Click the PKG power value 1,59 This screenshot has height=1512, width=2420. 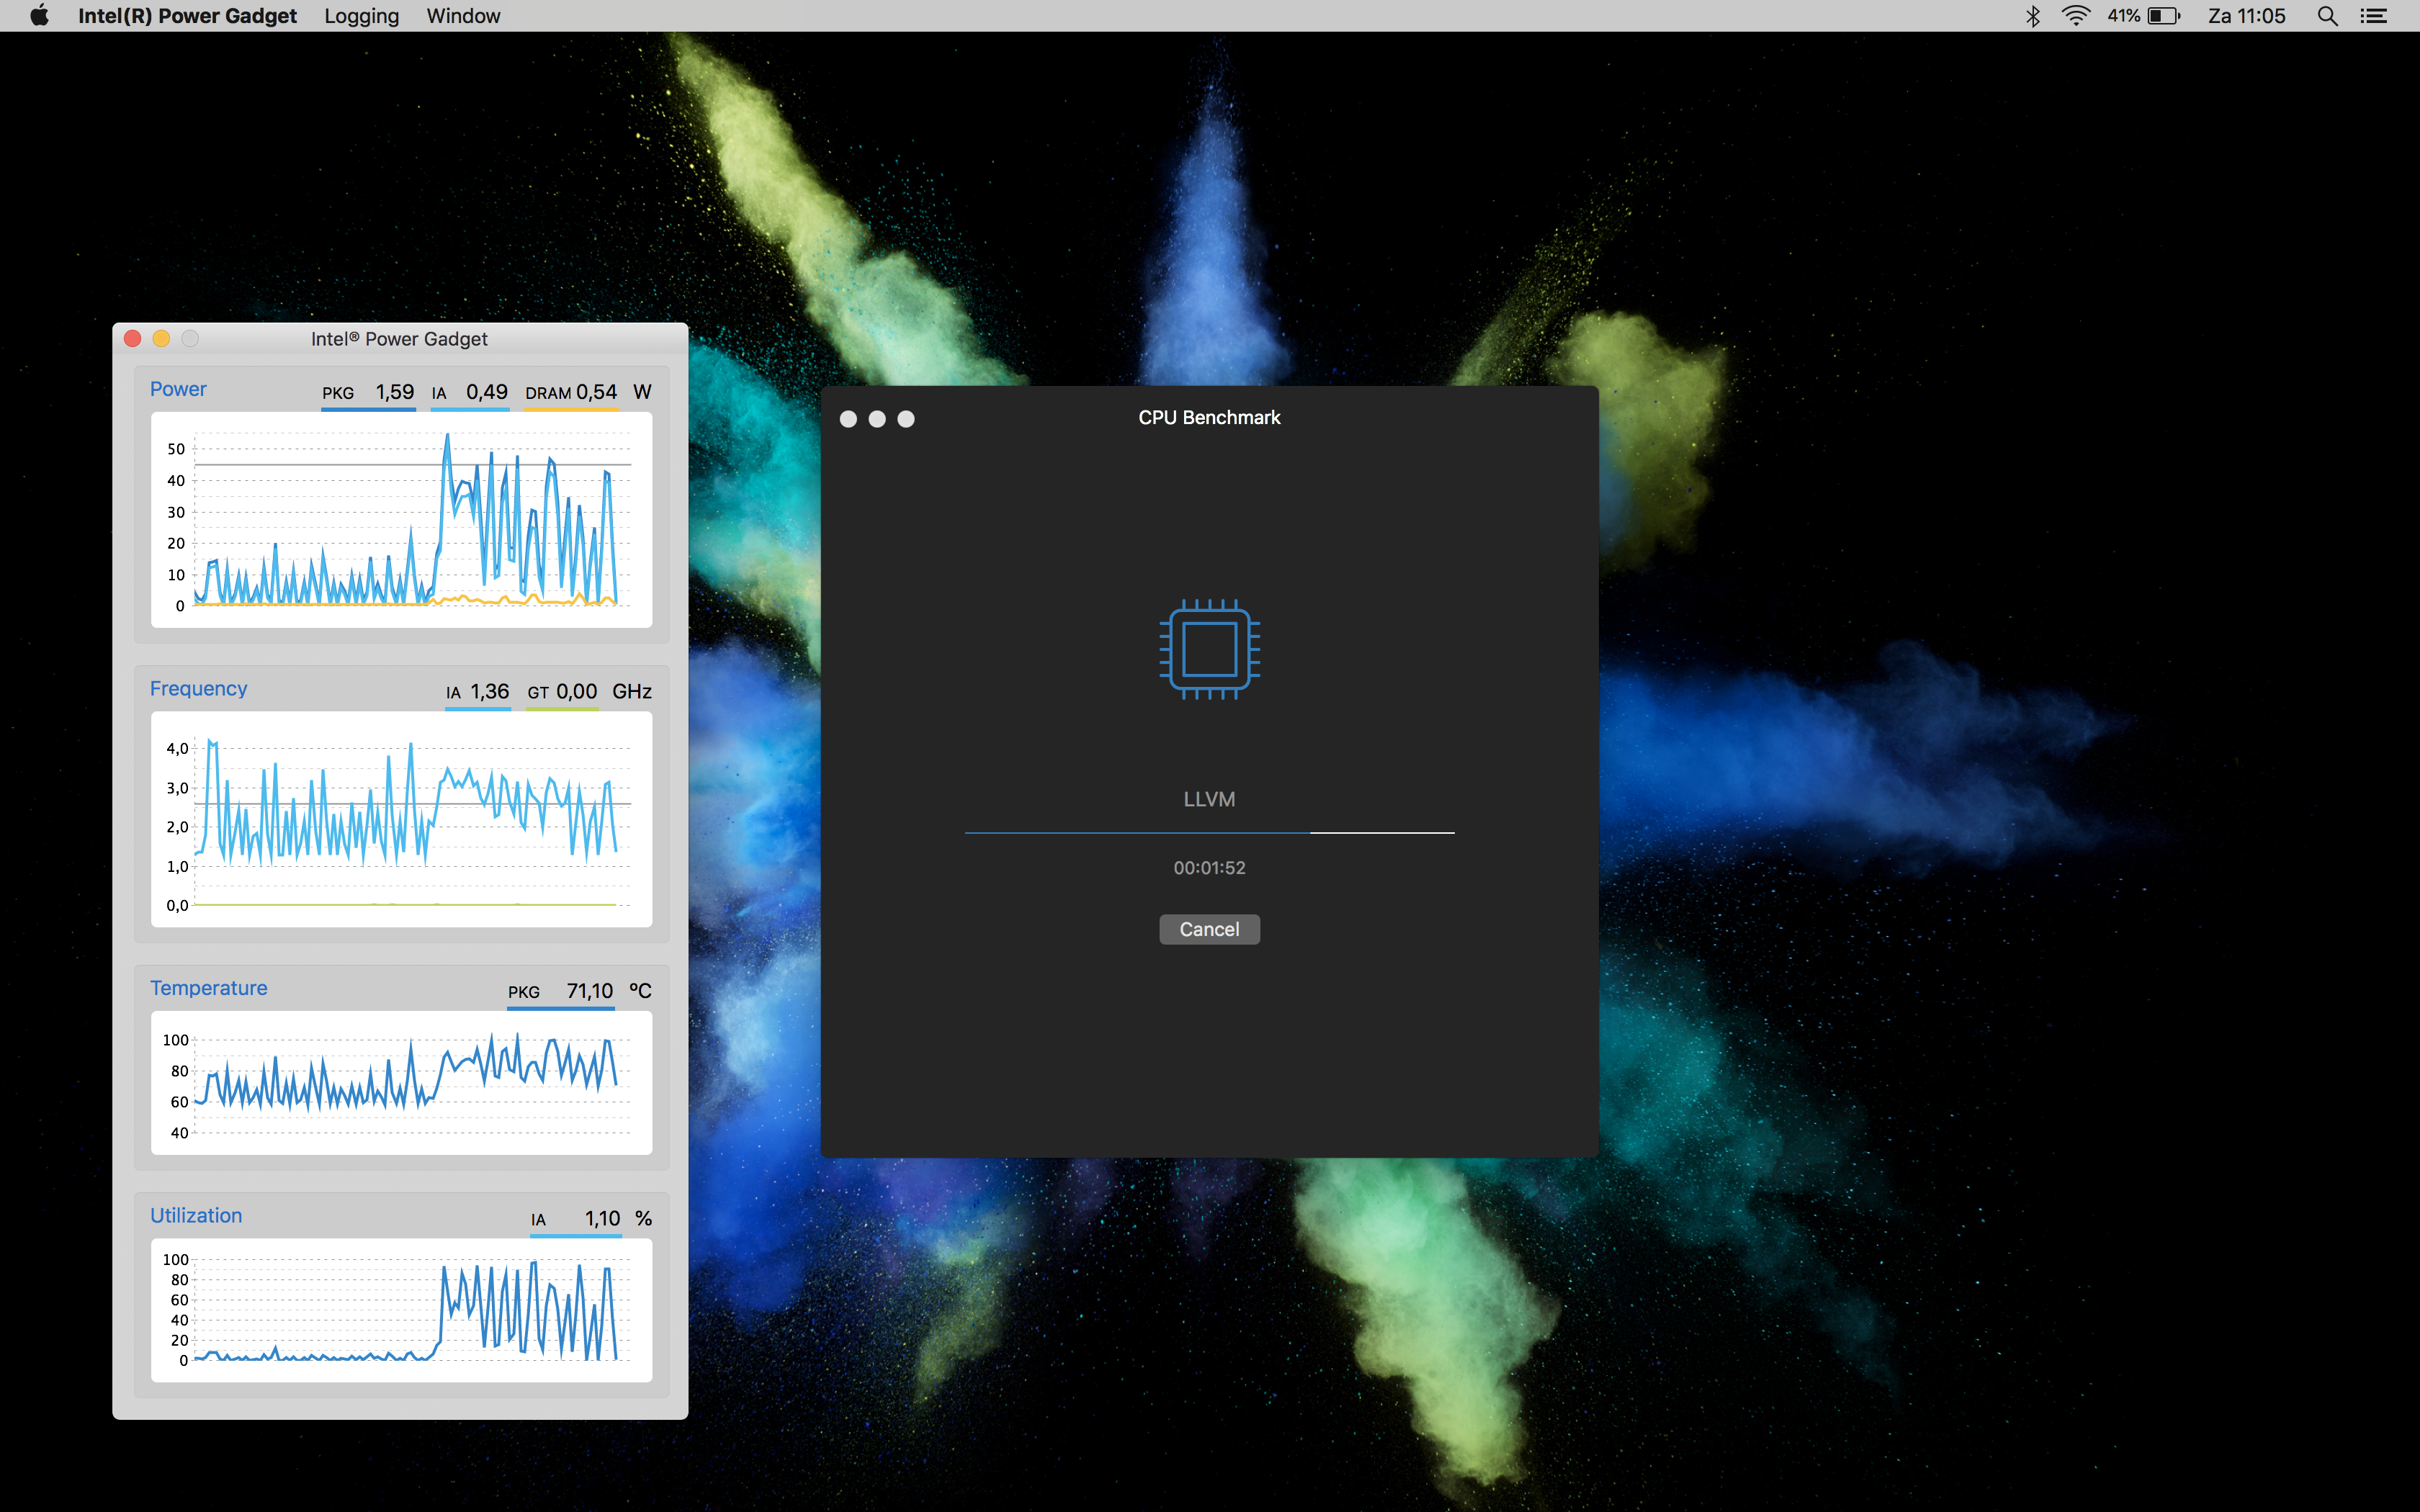click(x=395, y=392)
